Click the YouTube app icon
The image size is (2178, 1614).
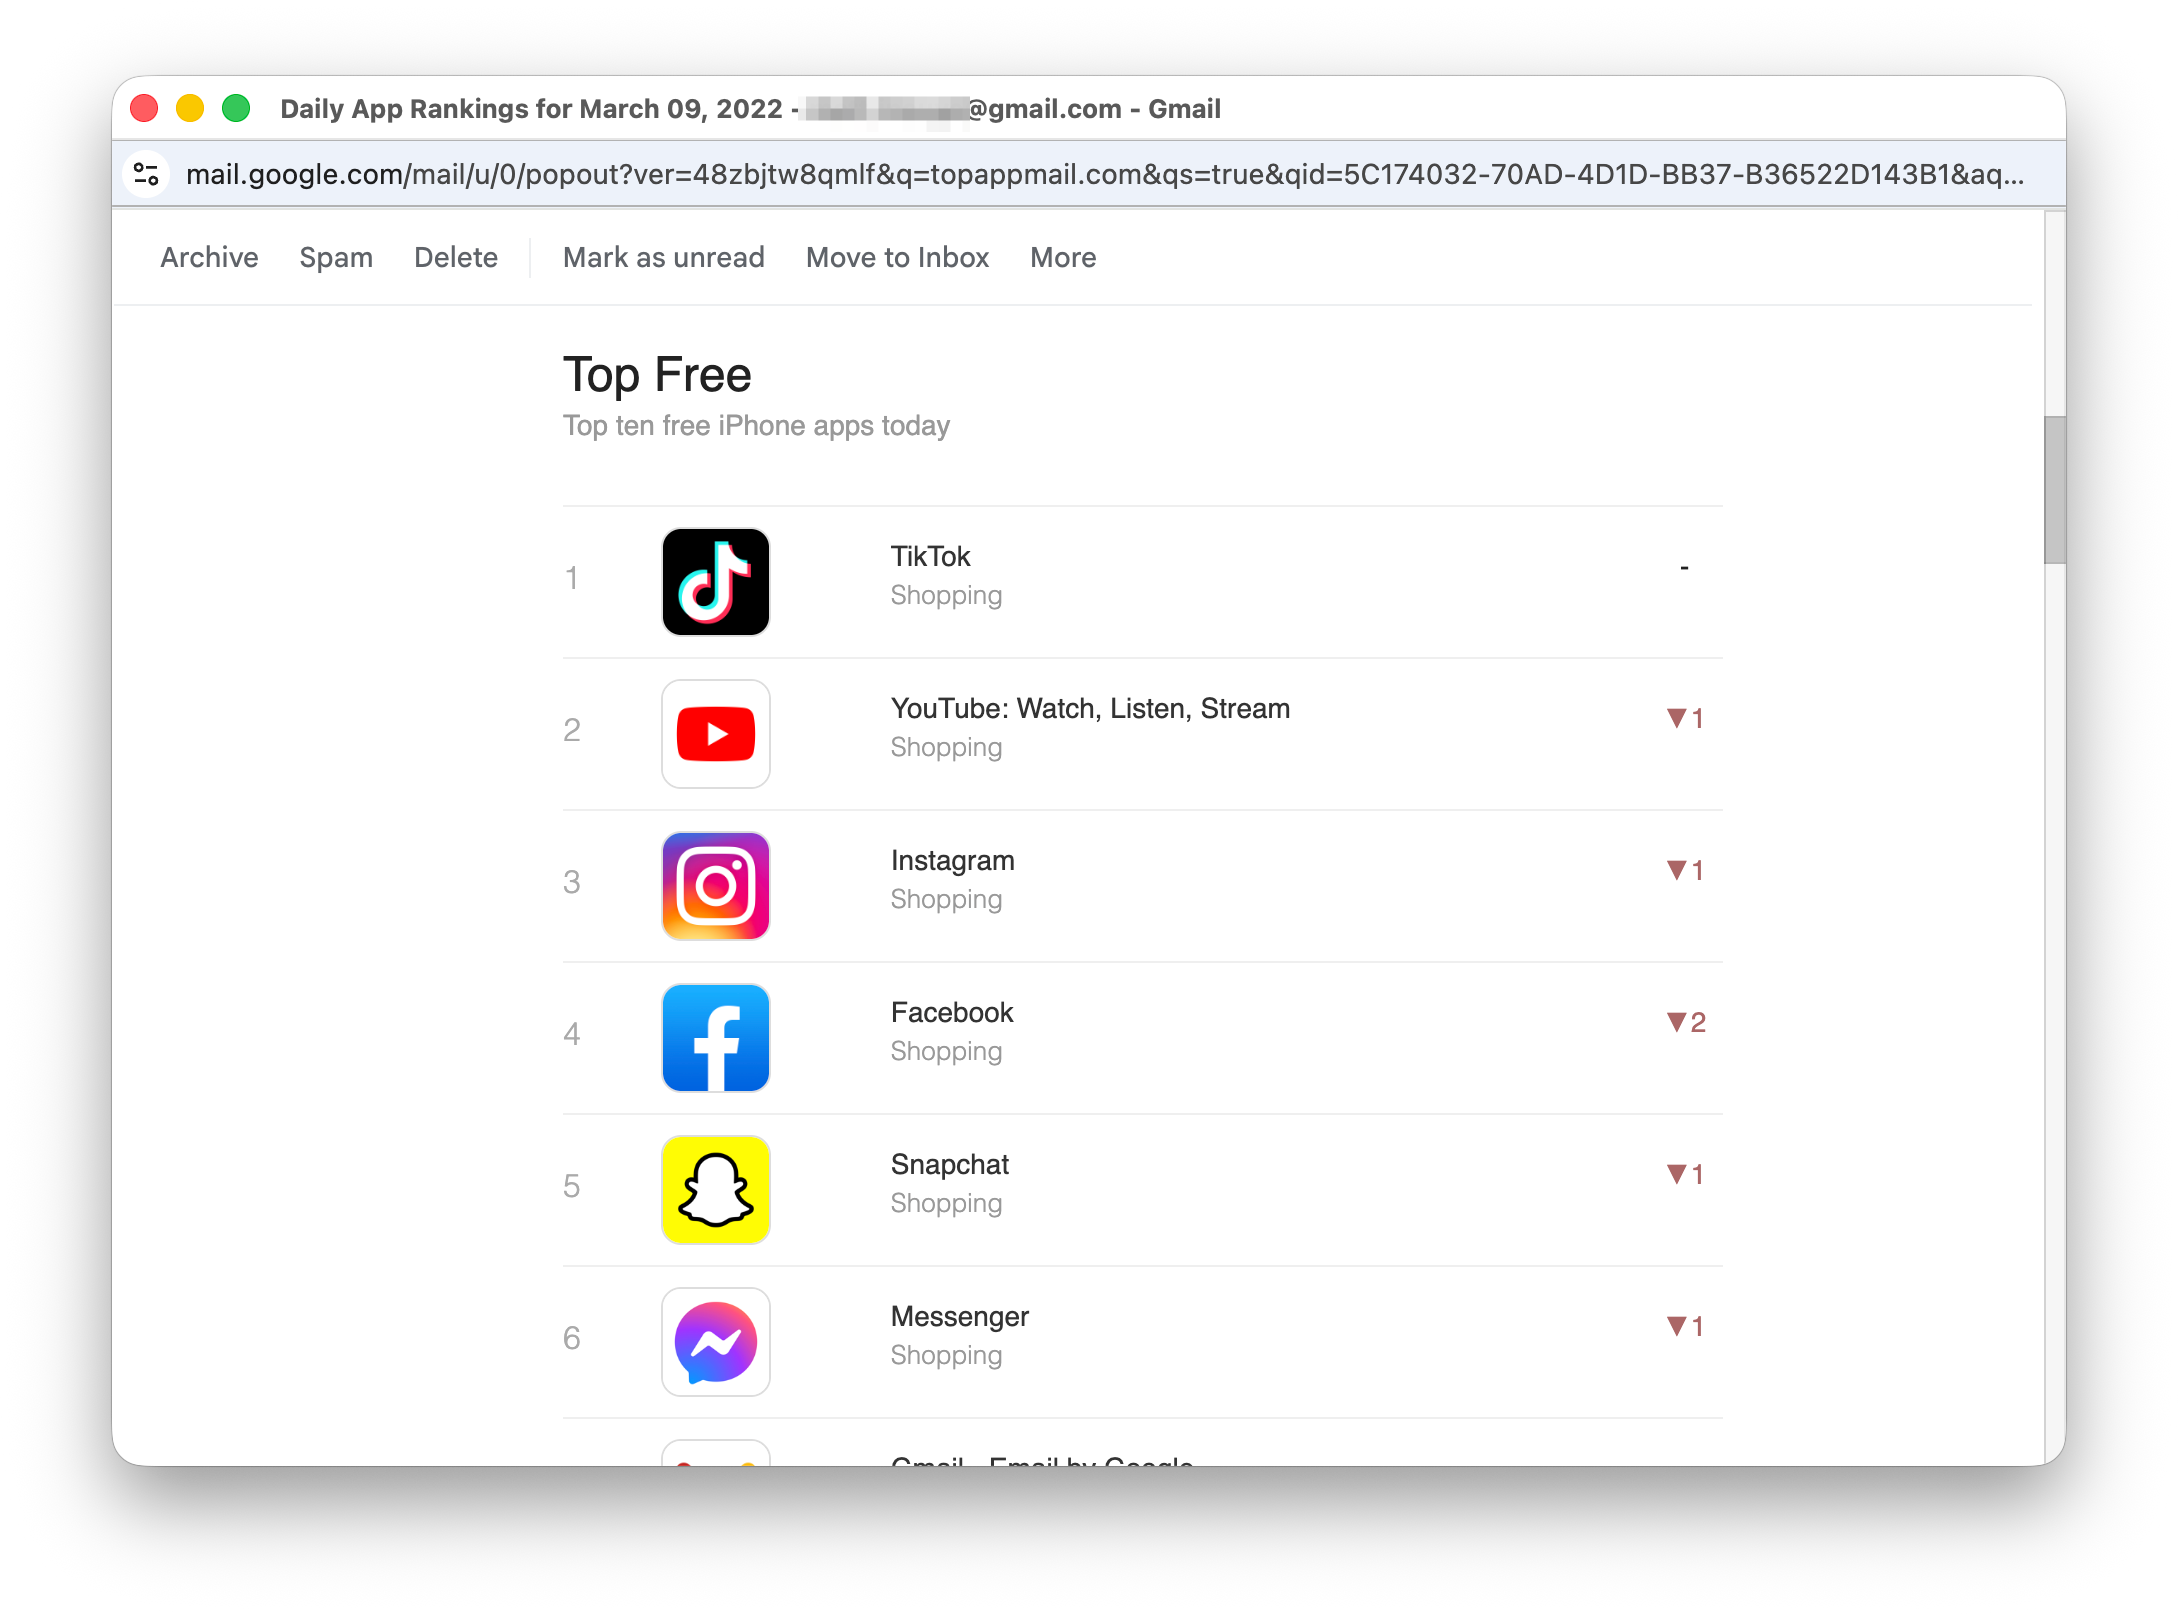(x=714, y=733)
